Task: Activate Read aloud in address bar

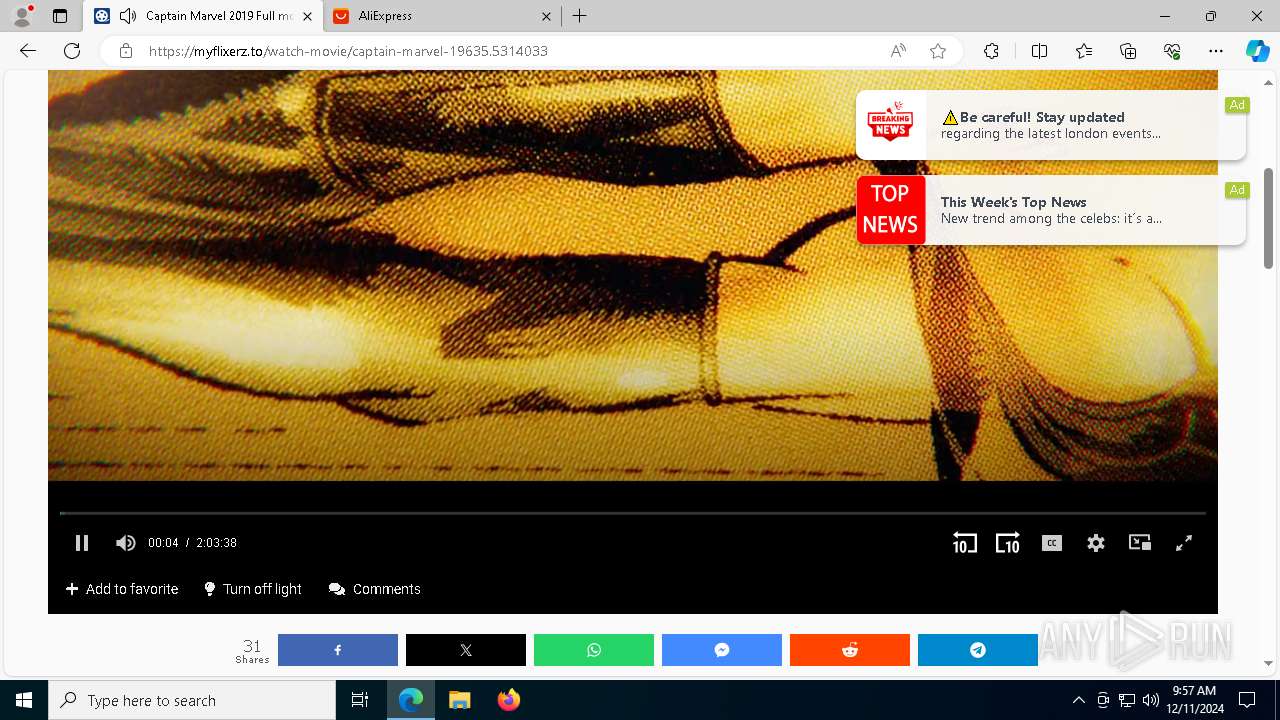Action: point(898,51)
